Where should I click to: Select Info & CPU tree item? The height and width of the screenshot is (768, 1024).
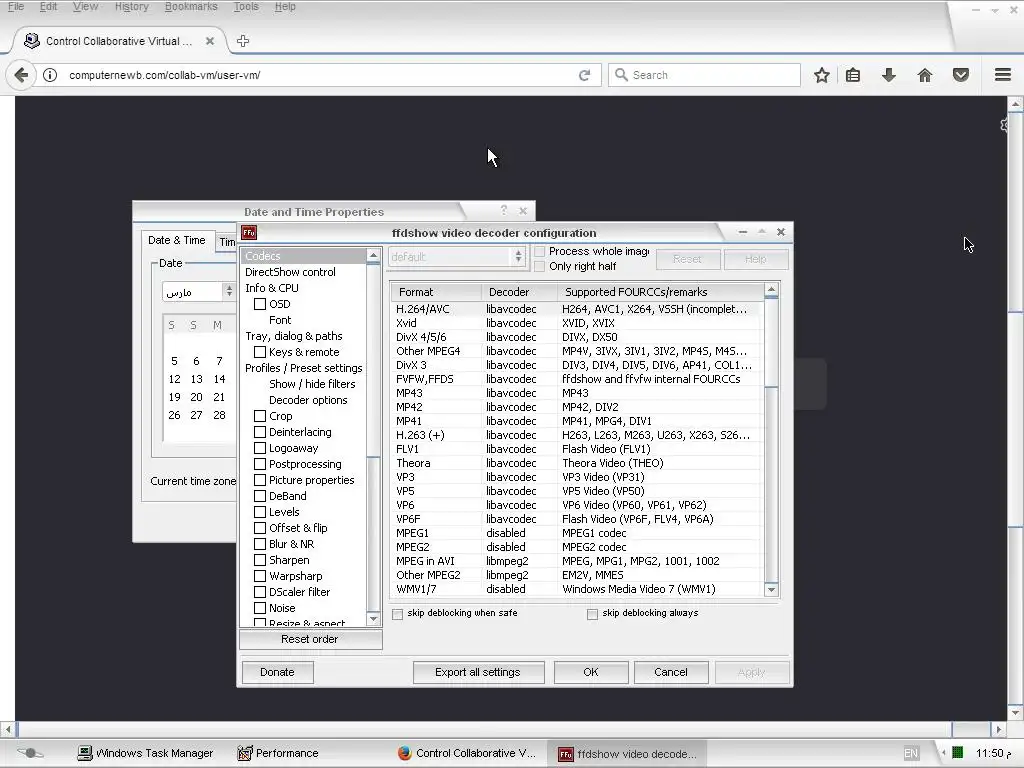272,288
